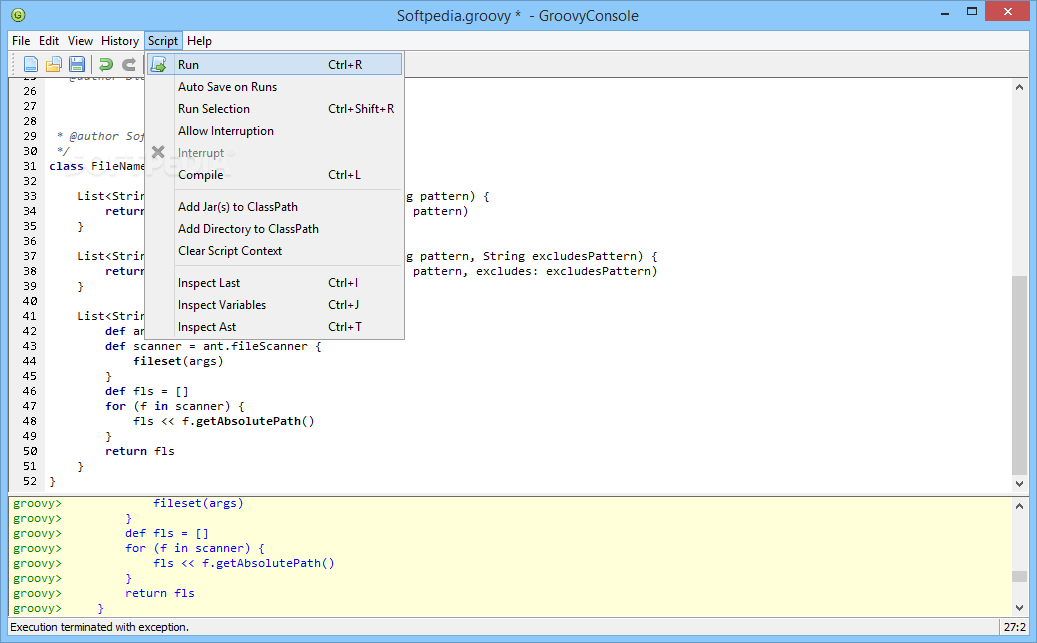
Task: Click the Interrupt X icon in menu
Action: click(158, 153)
